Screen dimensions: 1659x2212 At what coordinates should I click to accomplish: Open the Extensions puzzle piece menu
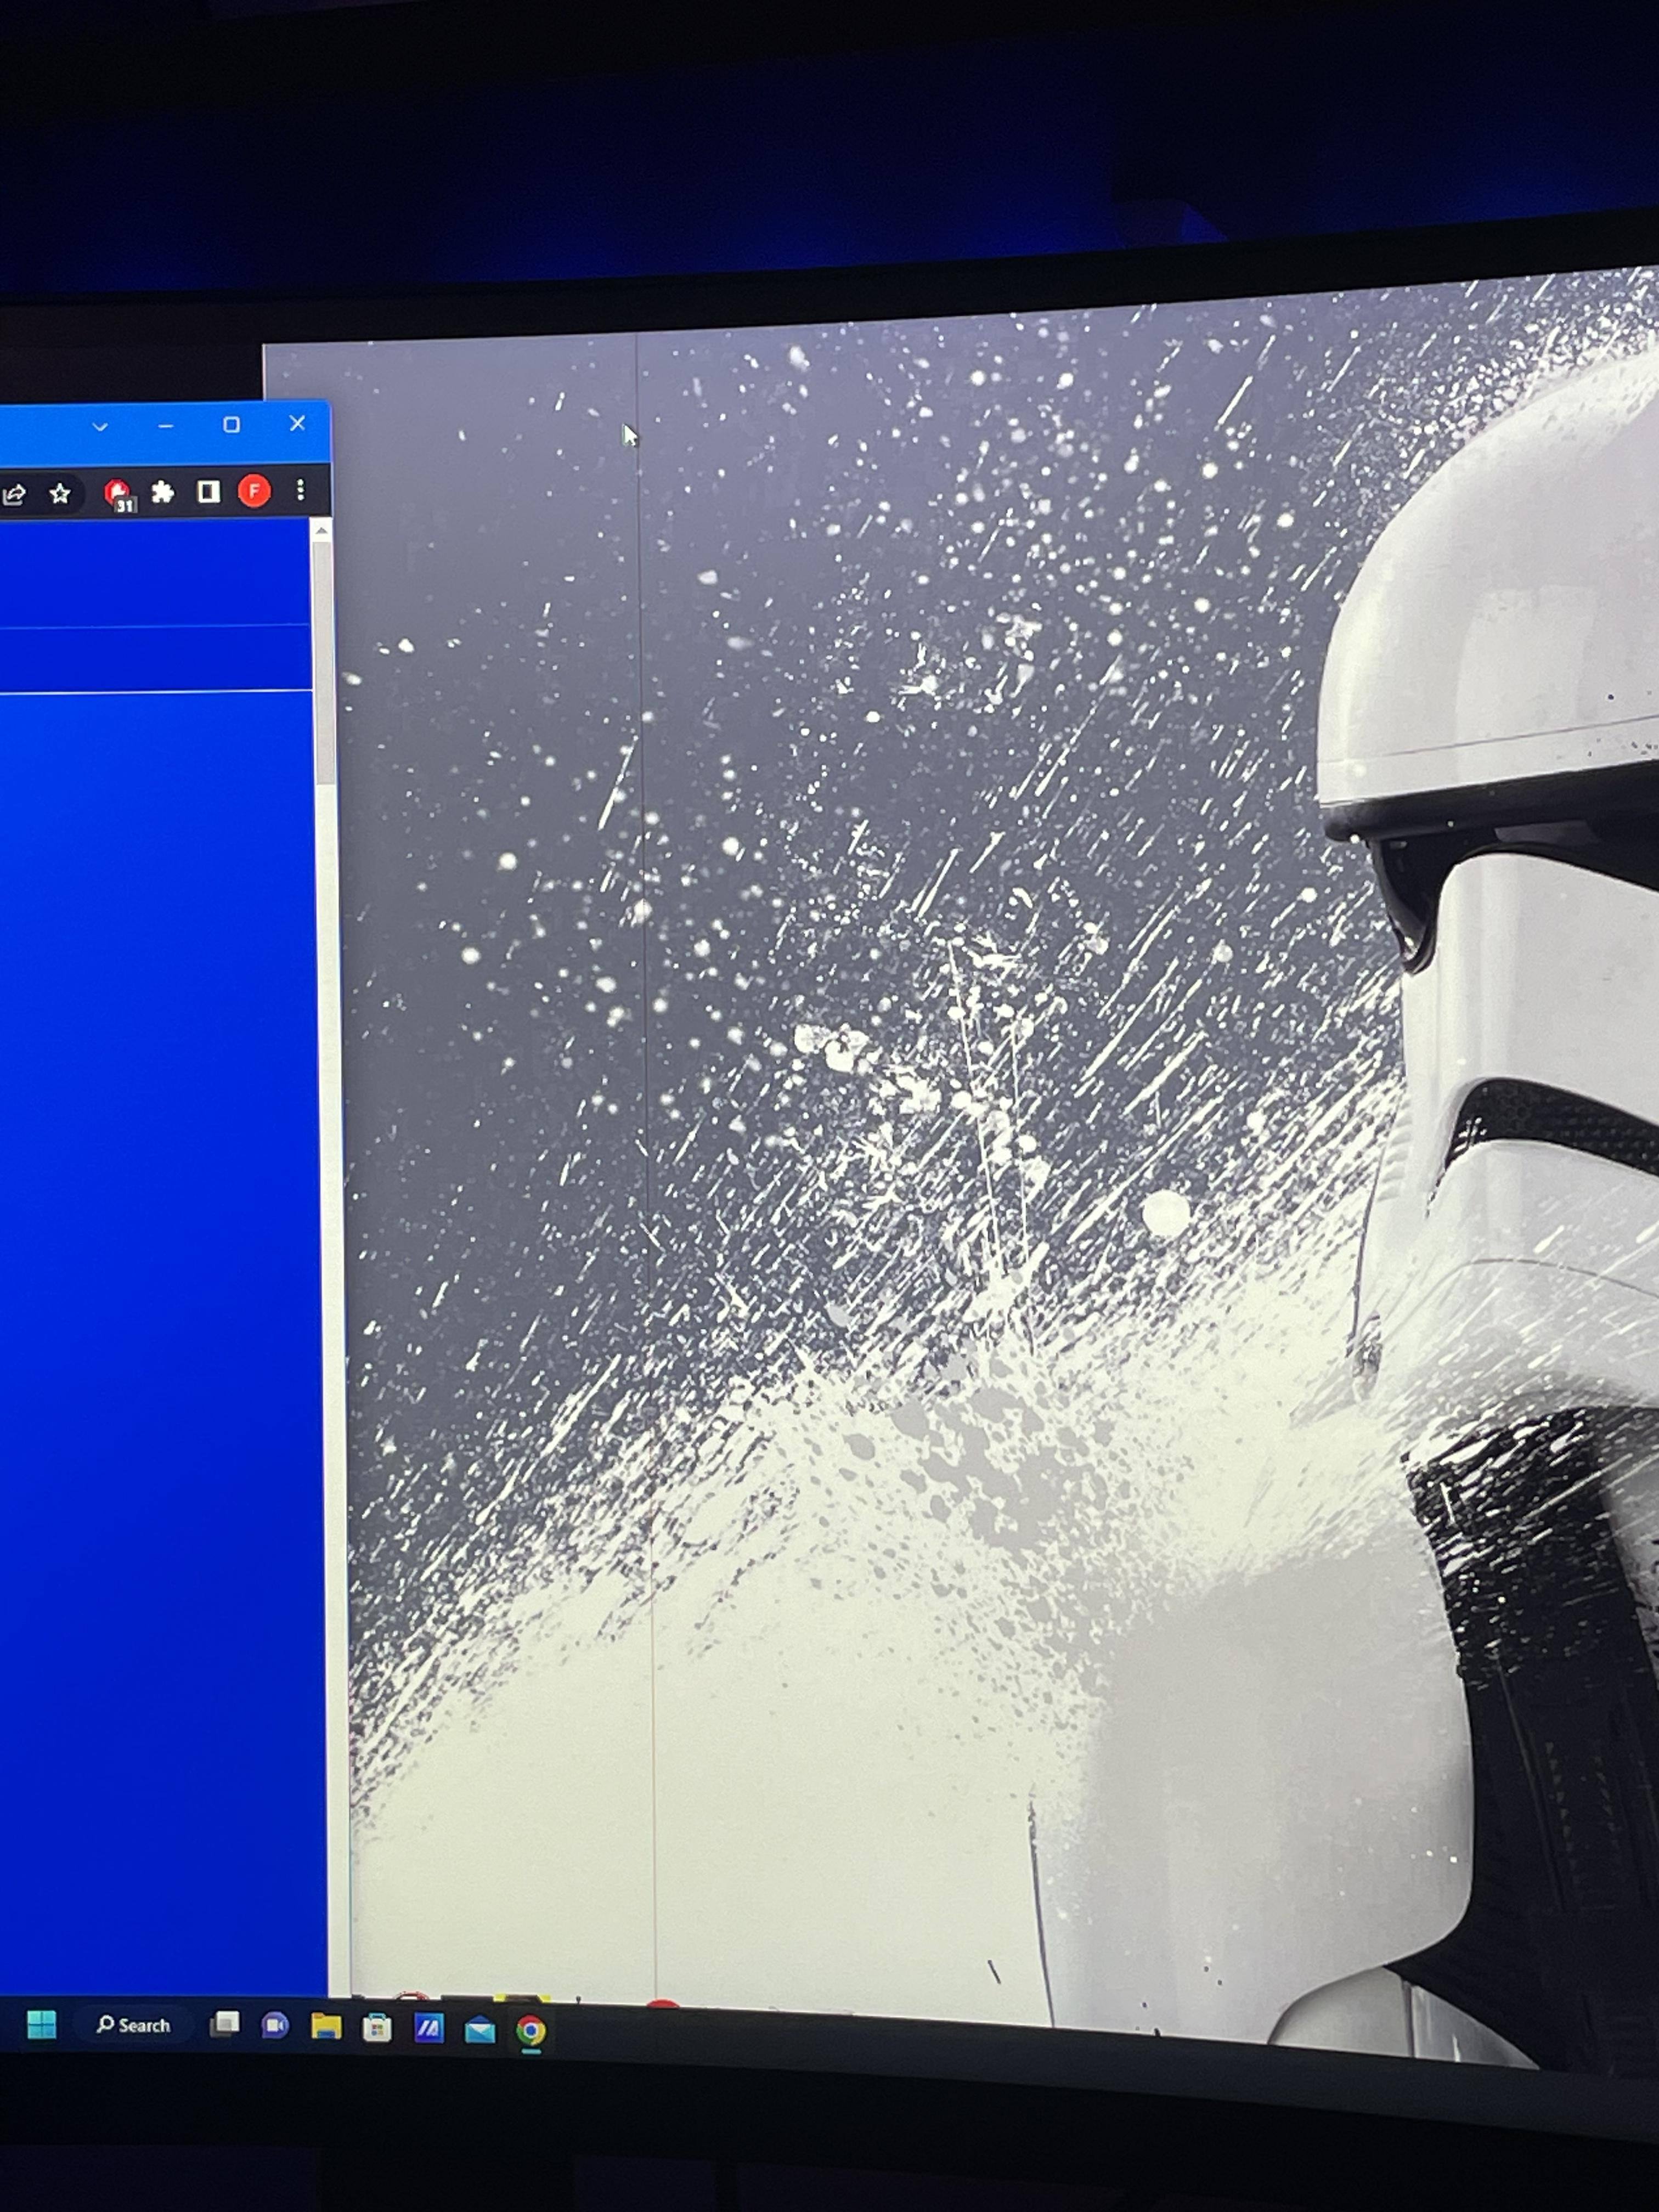point(162,492)
